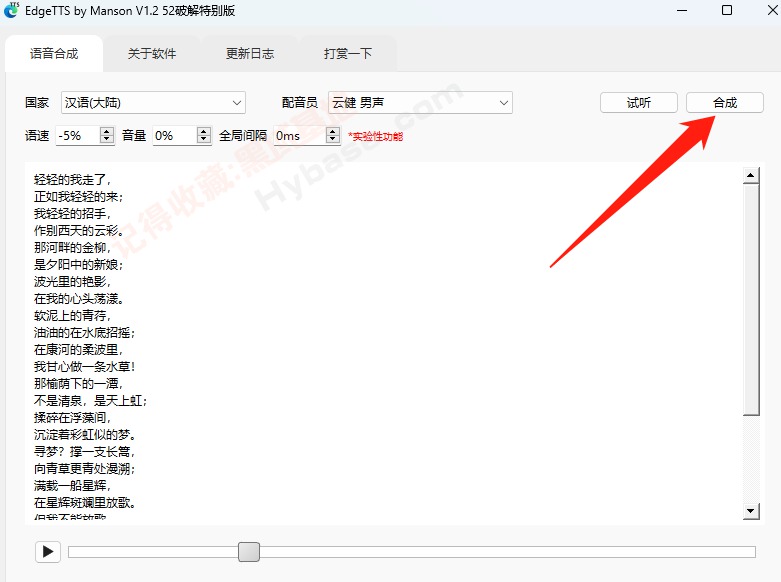Click the text area scroll-up arrow
The width and height of the screenshot is (781, 582).
tap(751, 175)
